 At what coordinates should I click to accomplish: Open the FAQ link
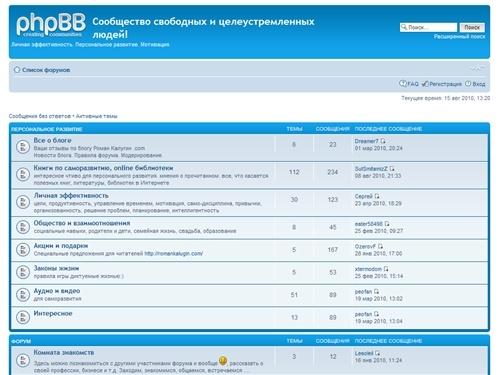tap(413, 84)
